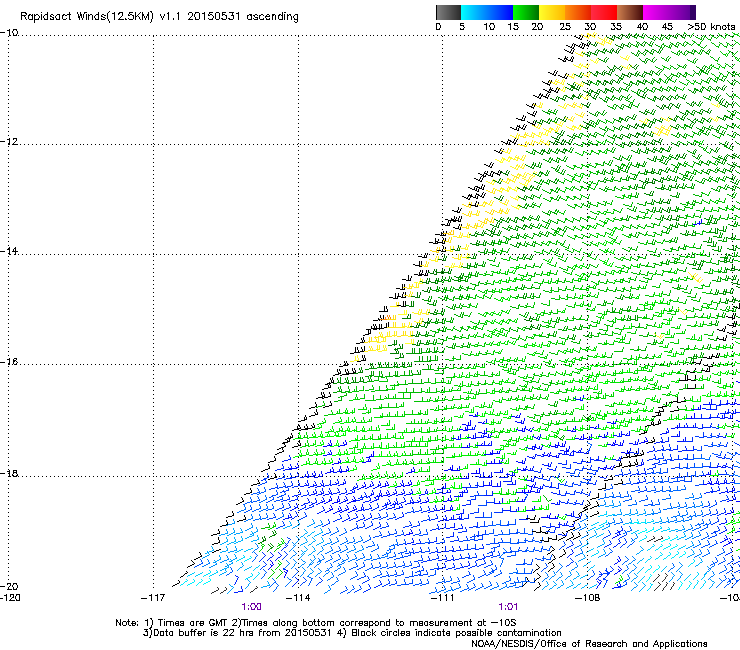Click the '>50 knots' legend label
This screenshot has width=740, height=650.
coord(711,27)
